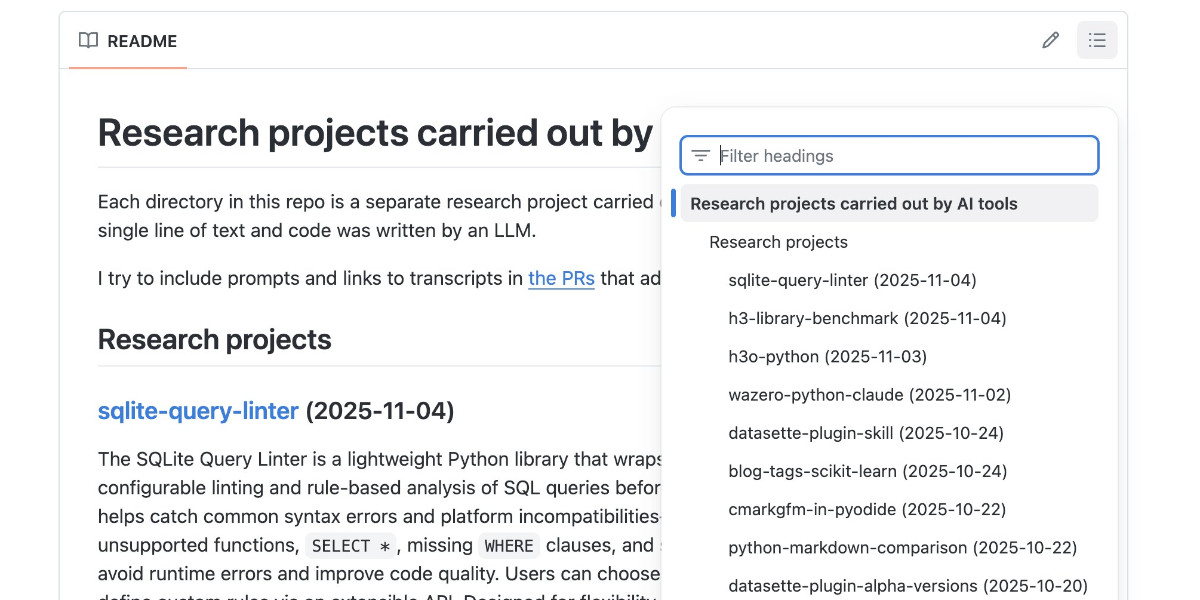Select the 'Research projects' heading entry
The width and height of the screenshot is (1200, 600).
coord(778,242)
